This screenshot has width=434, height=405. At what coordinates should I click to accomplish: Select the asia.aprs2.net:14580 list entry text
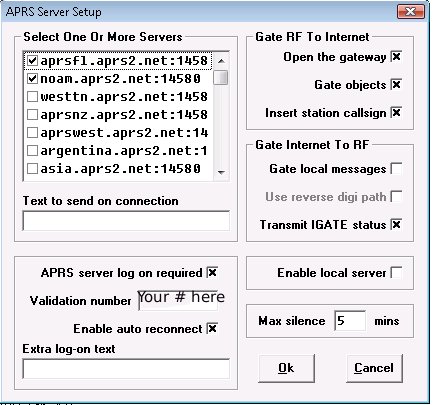[120, 169]
